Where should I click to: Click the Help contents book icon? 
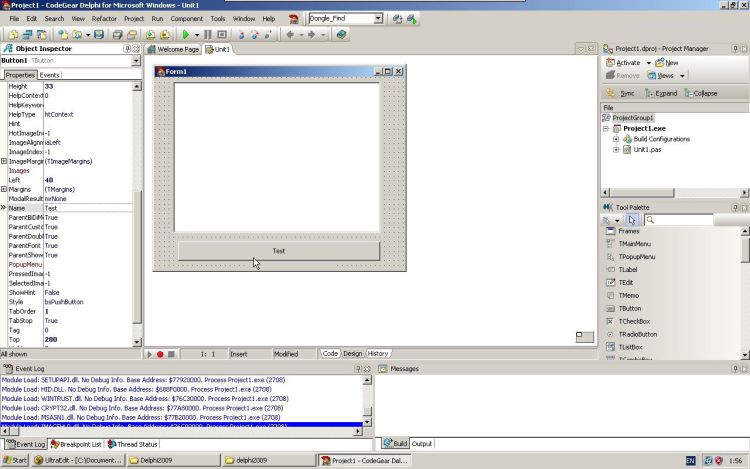tap(341, 34)
